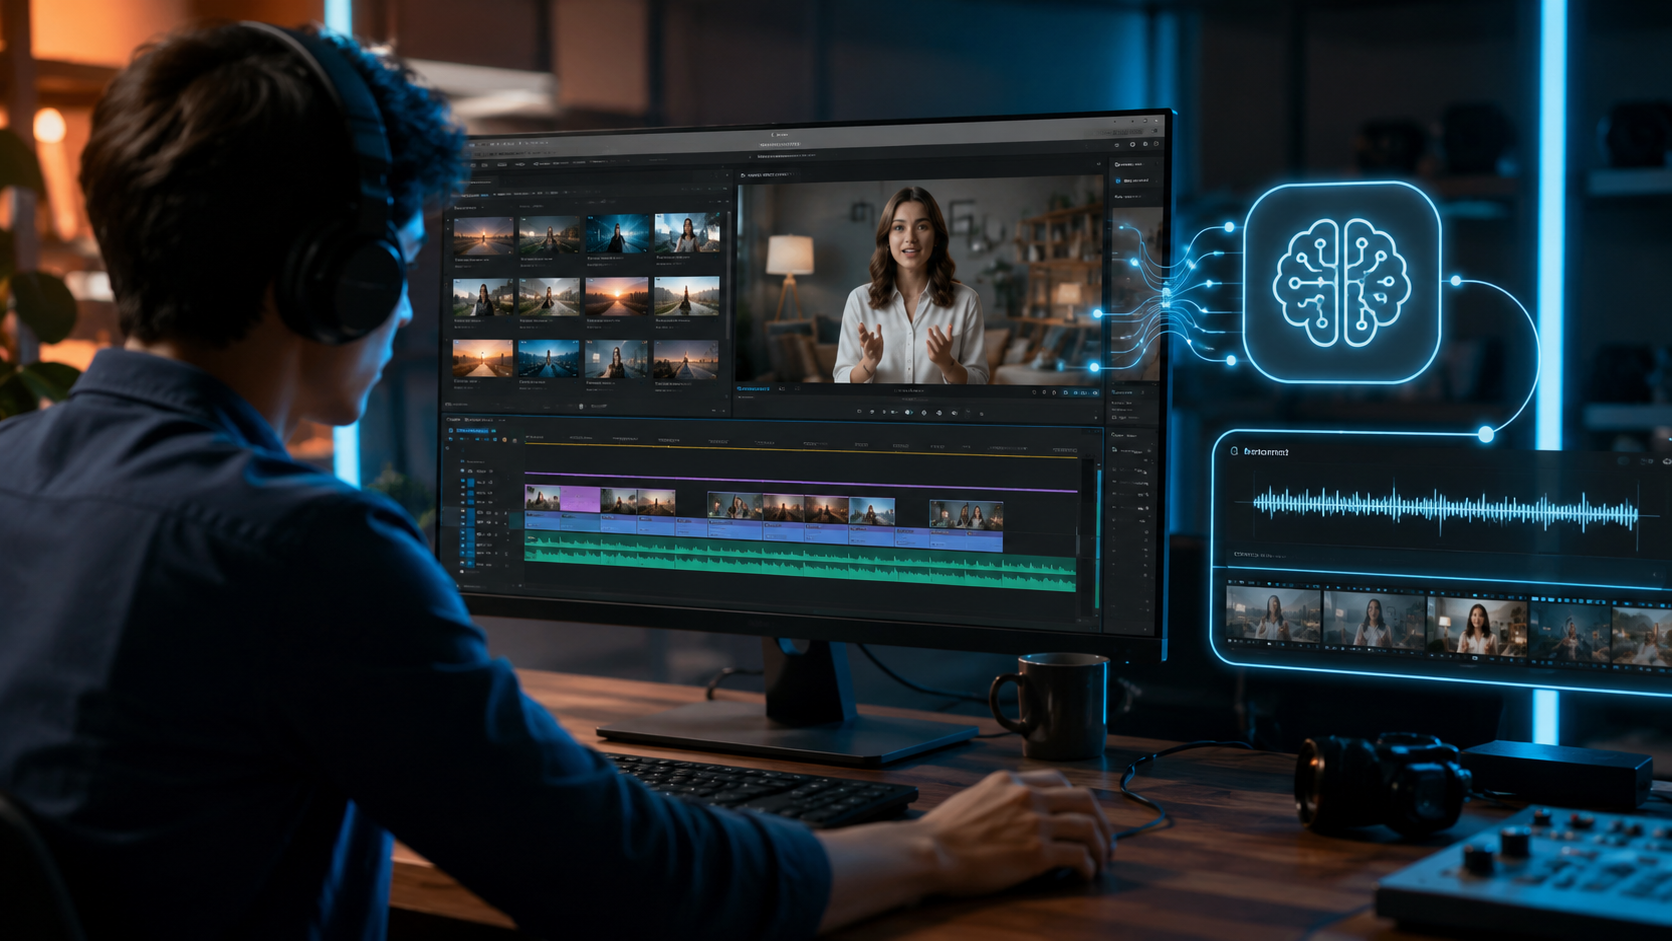Select the last thumbnail in the media bin's middle row
Viewport: 1672px width, 941px height.
(686, 295)
